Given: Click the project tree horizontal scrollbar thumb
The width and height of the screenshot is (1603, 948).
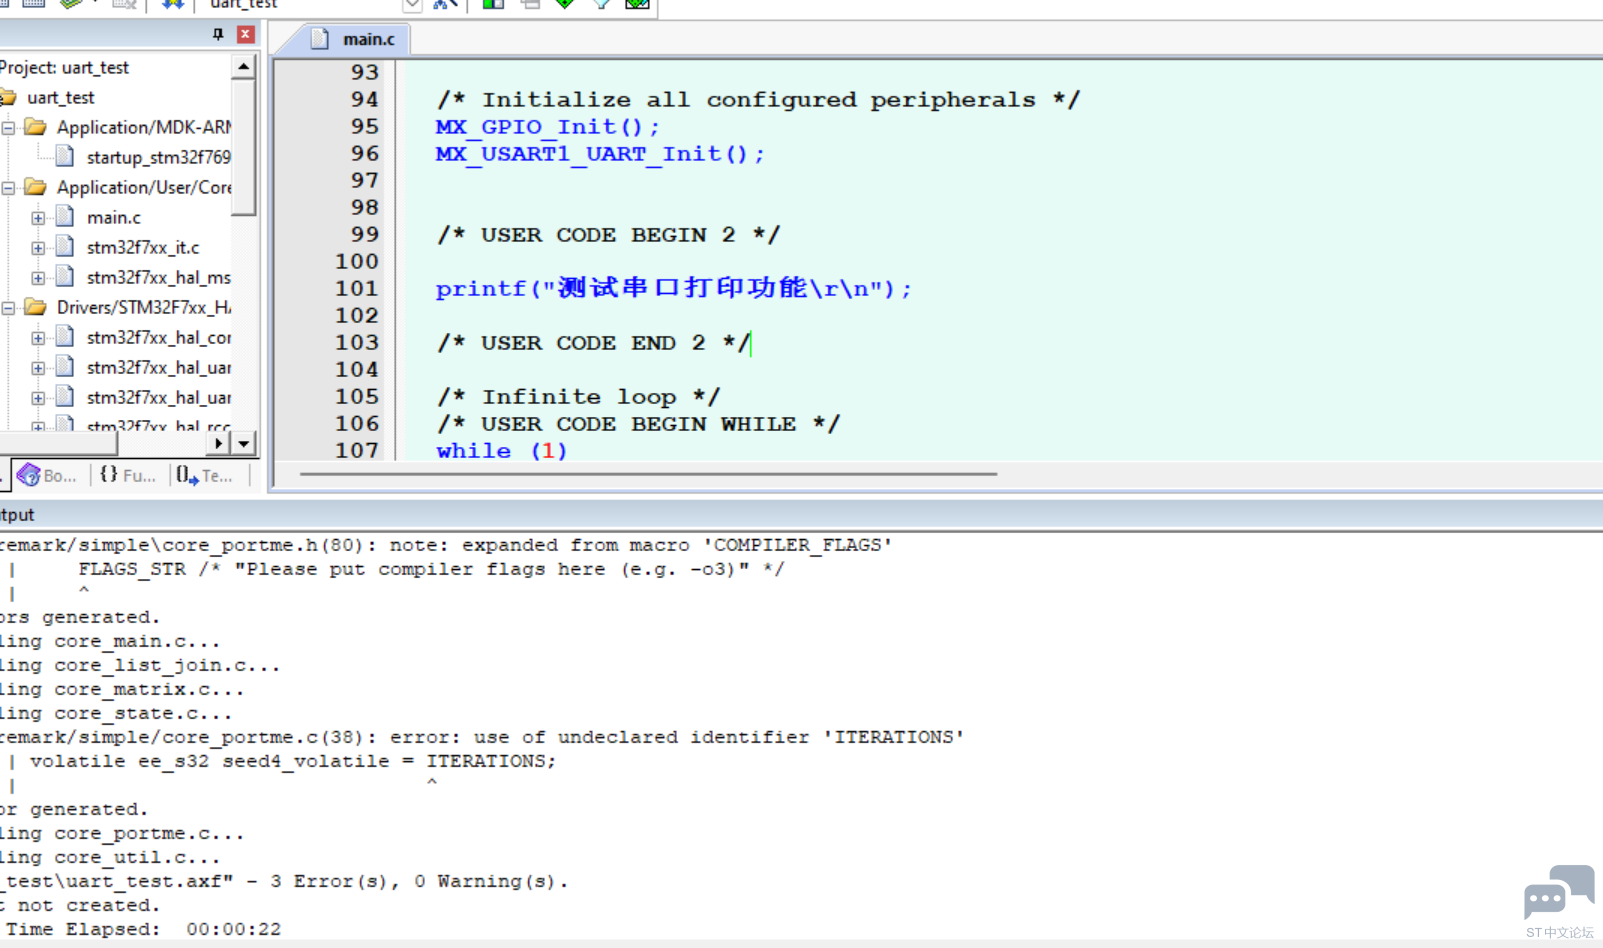Looking at the screenshot, I should click(x=58, y=443).
